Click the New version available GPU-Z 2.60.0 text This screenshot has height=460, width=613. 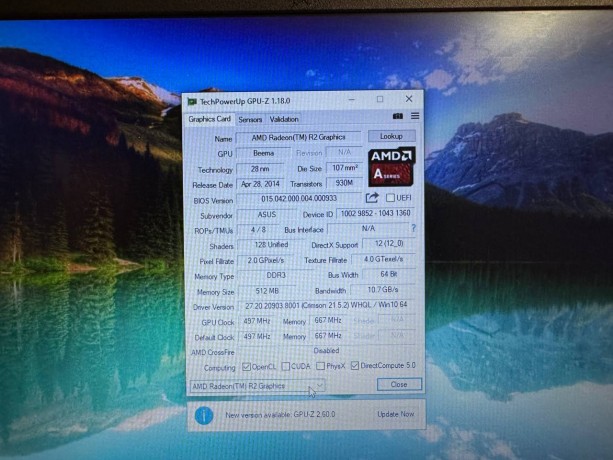280,415
